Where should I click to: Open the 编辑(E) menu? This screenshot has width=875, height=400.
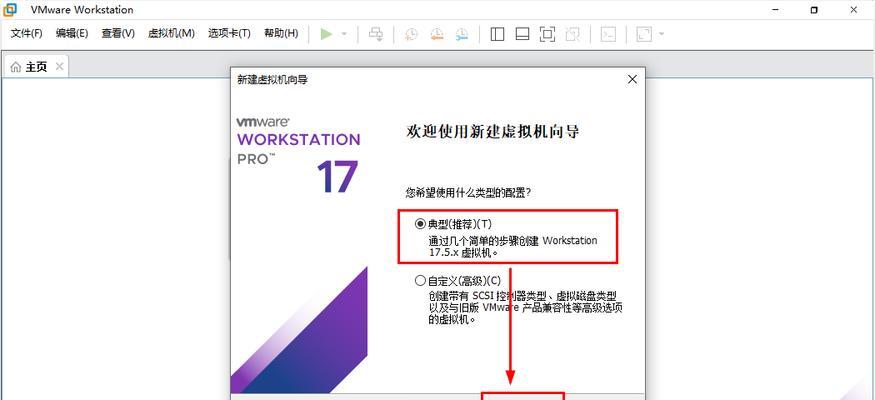point(72,33)
